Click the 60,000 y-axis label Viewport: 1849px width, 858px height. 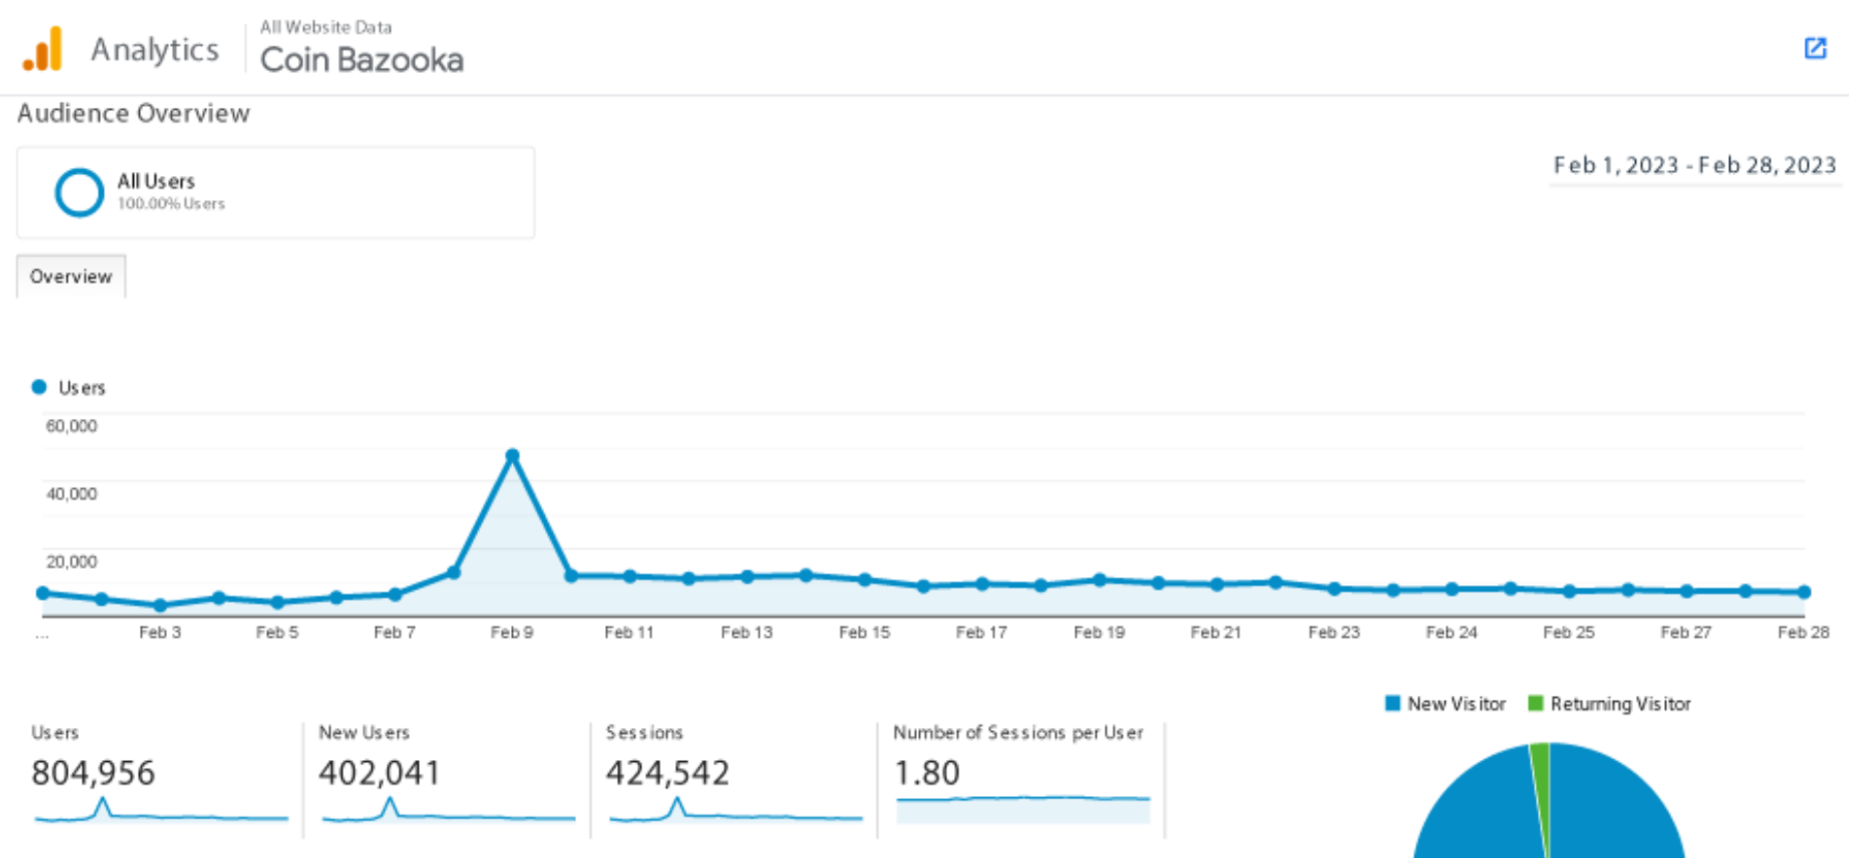(72, 426)
